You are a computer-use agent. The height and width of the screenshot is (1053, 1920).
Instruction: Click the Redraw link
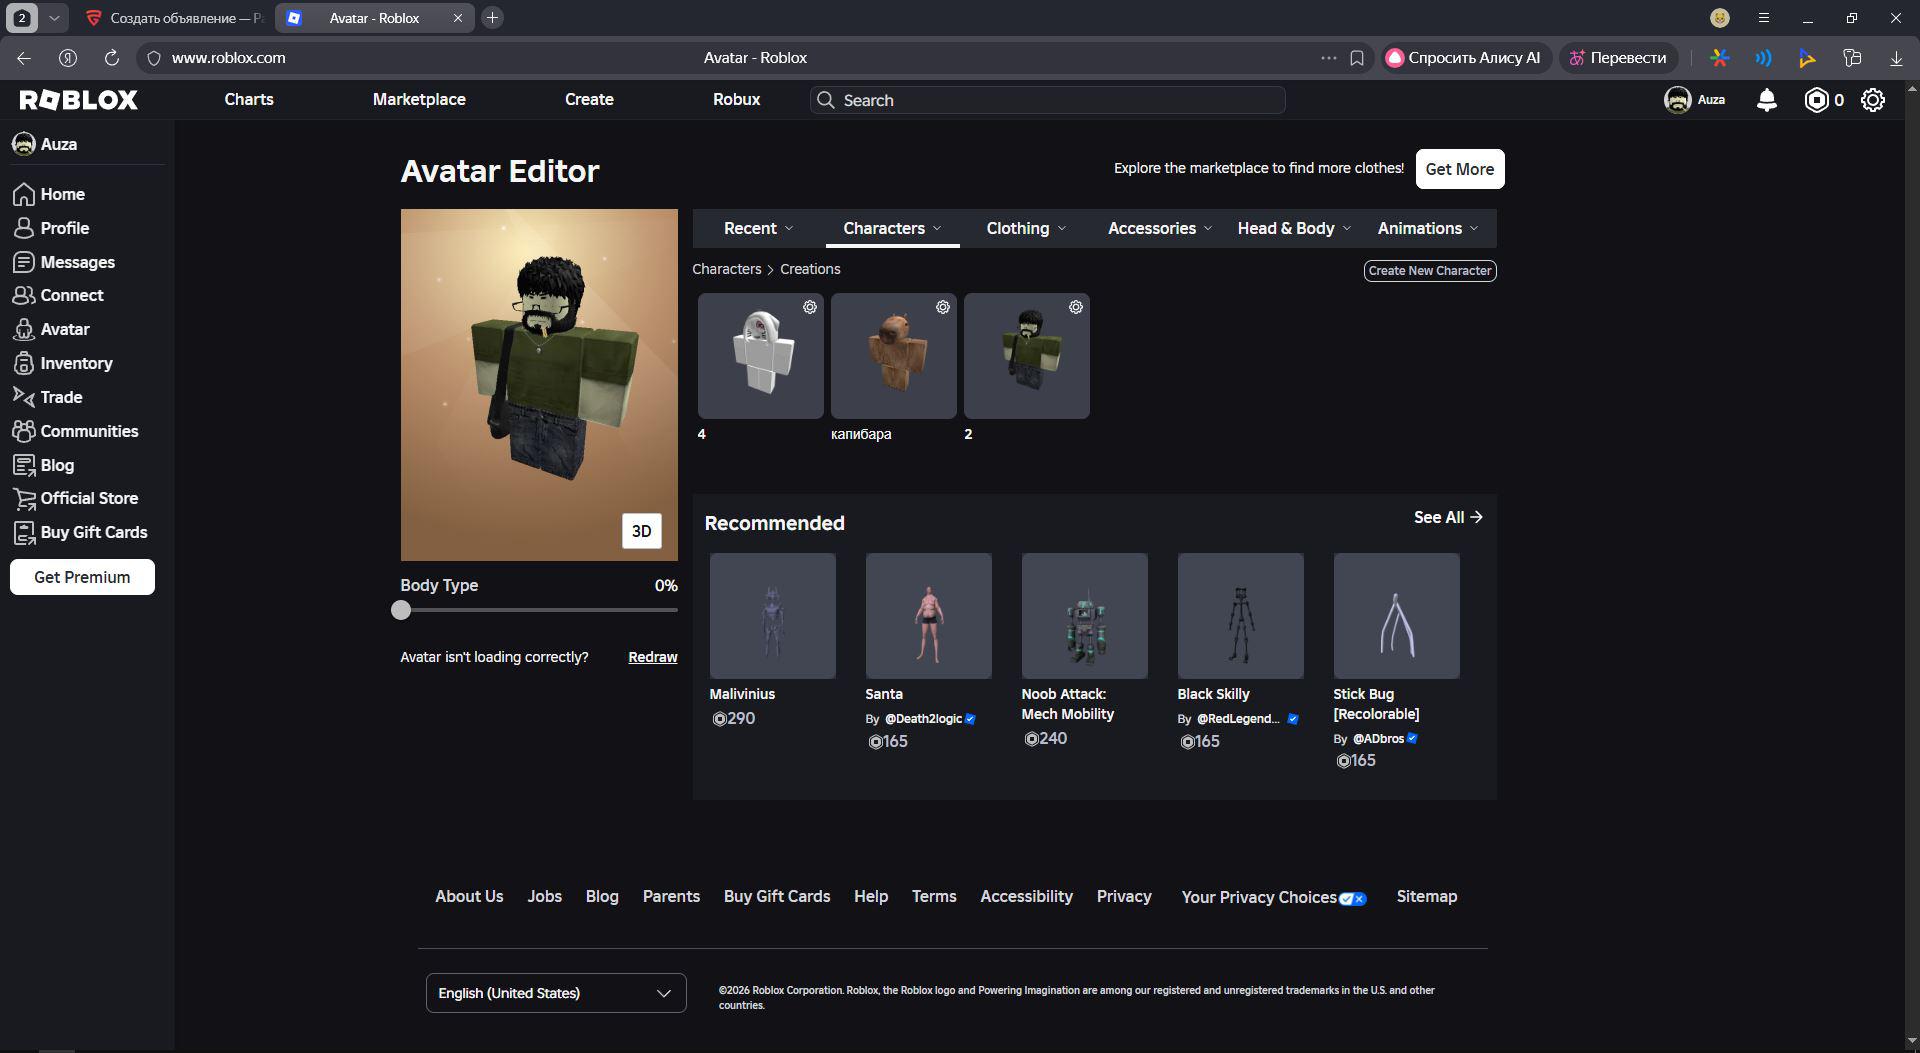pos(653,657)
